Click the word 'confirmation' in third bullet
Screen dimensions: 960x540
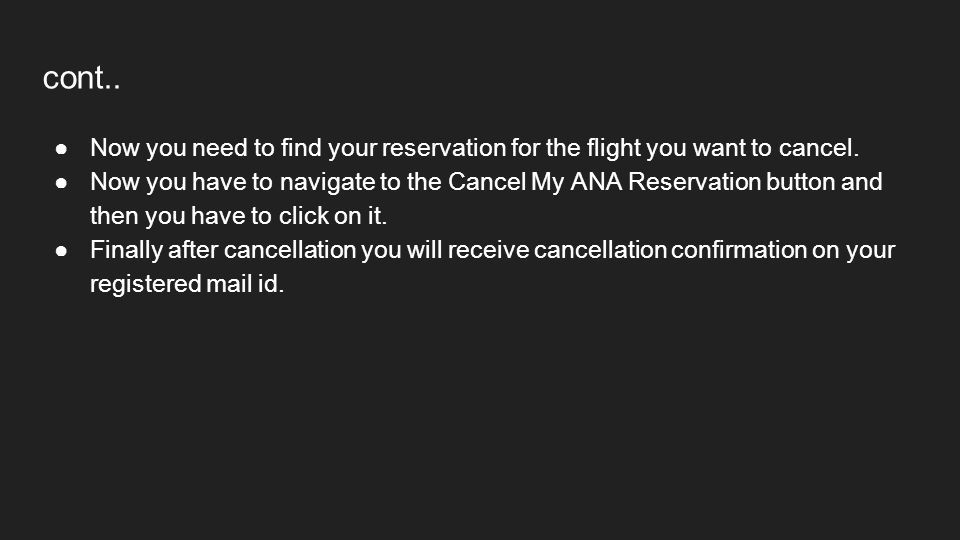(739, 250)
